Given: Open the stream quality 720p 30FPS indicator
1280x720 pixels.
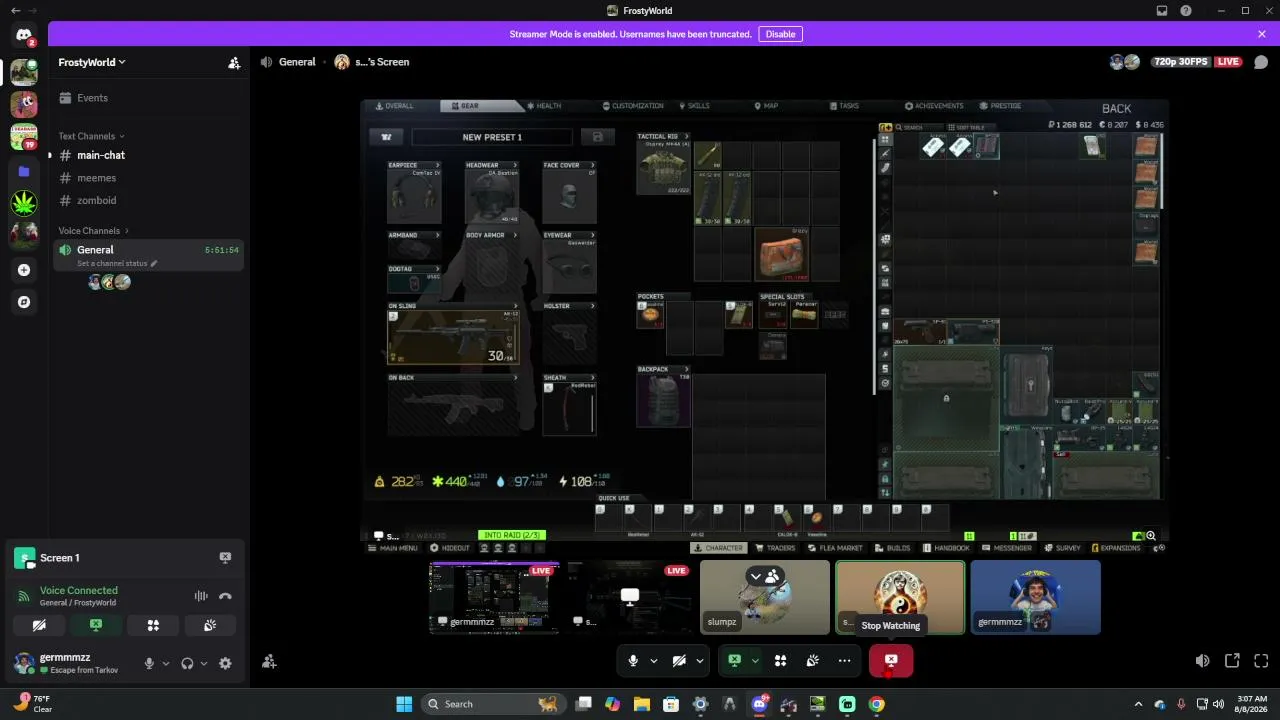Looking at the screenshot, I should tap(1182, 62).
